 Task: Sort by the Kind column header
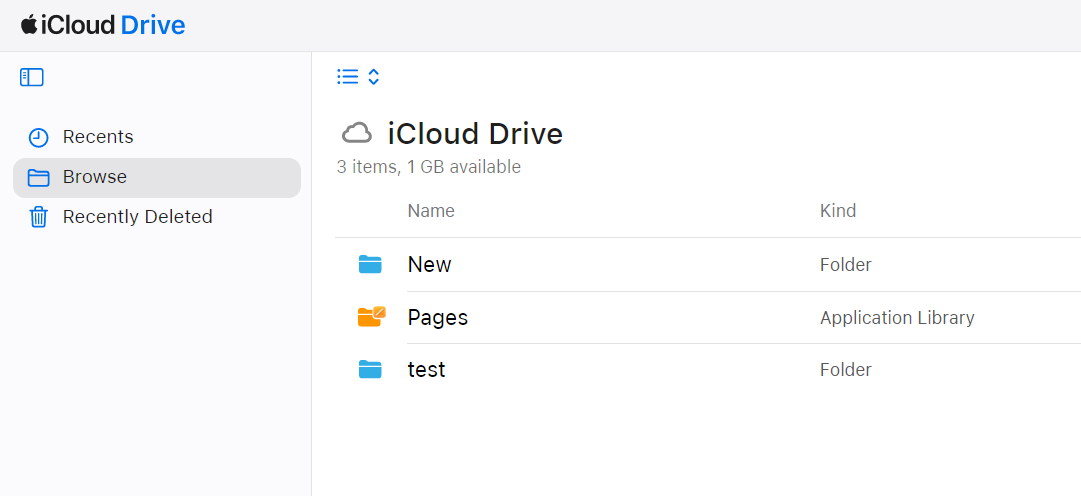pyautogui.click(x=837, y=211)
